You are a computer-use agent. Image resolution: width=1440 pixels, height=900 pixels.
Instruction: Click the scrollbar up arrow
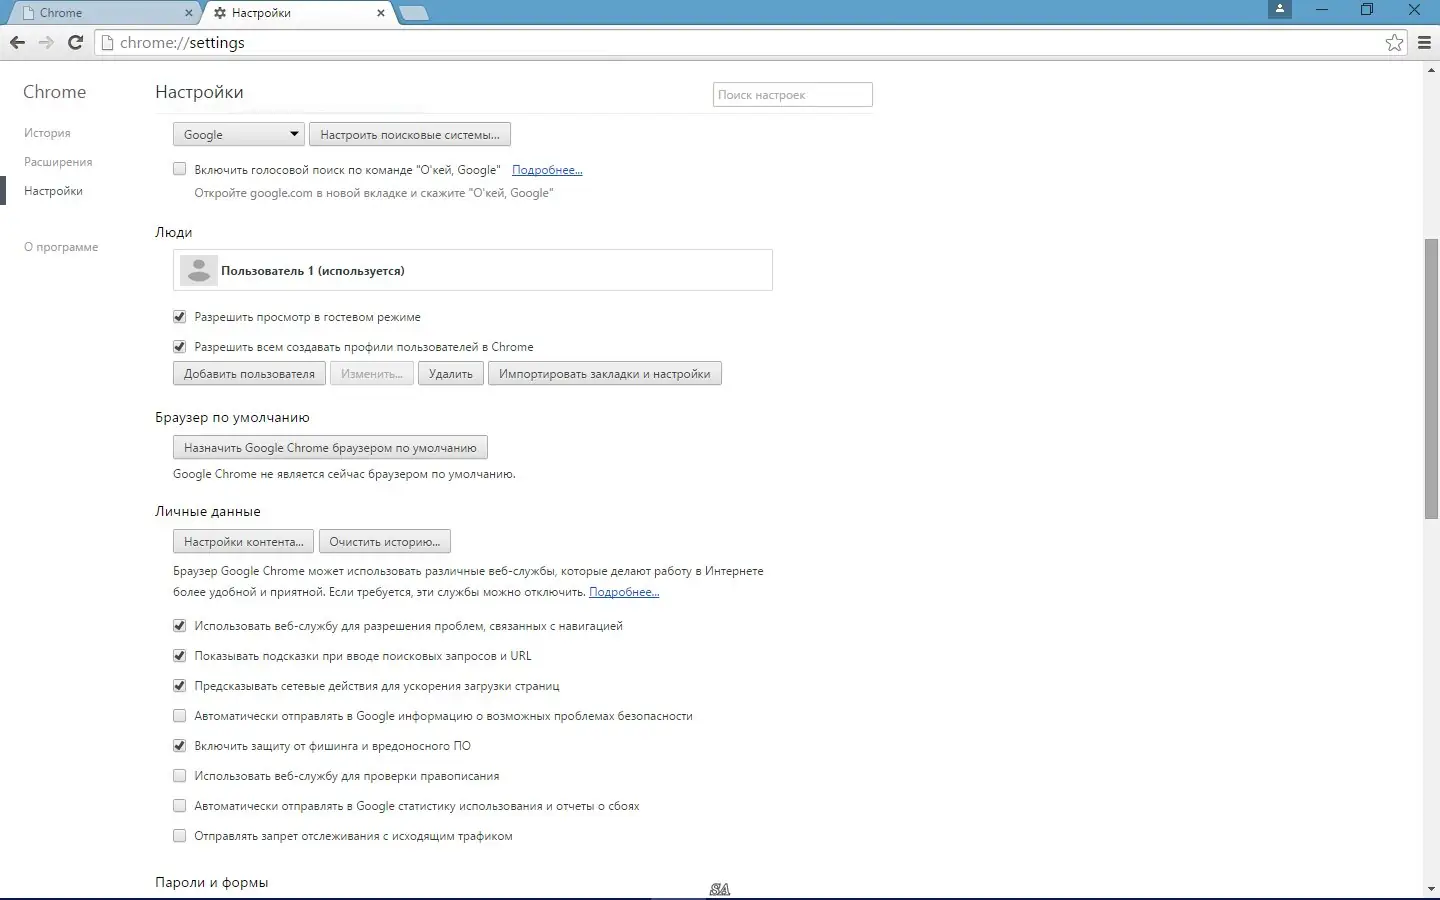(x=1432, y=70)
